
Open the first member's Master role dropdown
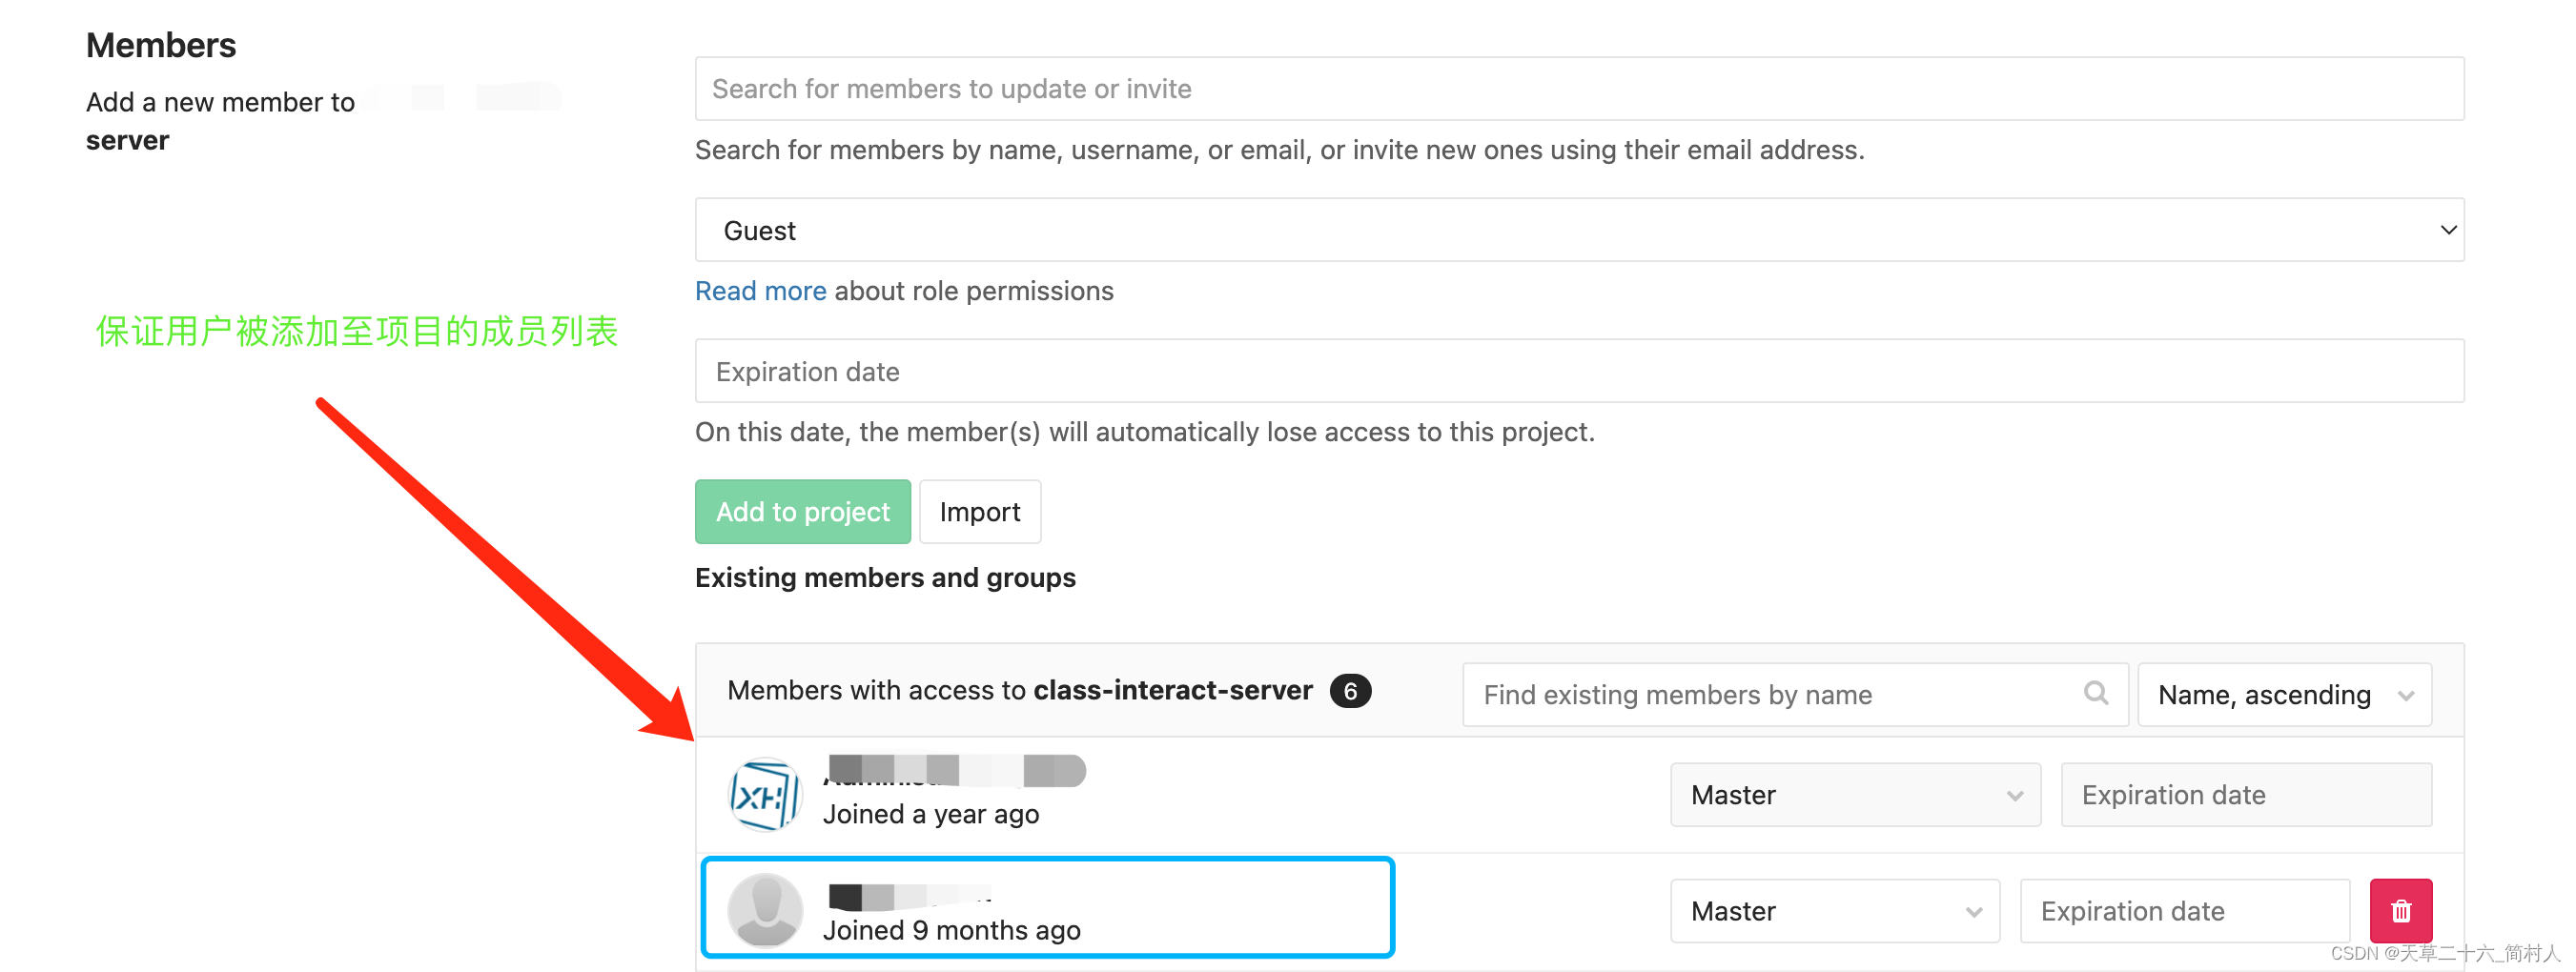(x=1855, y=794)
